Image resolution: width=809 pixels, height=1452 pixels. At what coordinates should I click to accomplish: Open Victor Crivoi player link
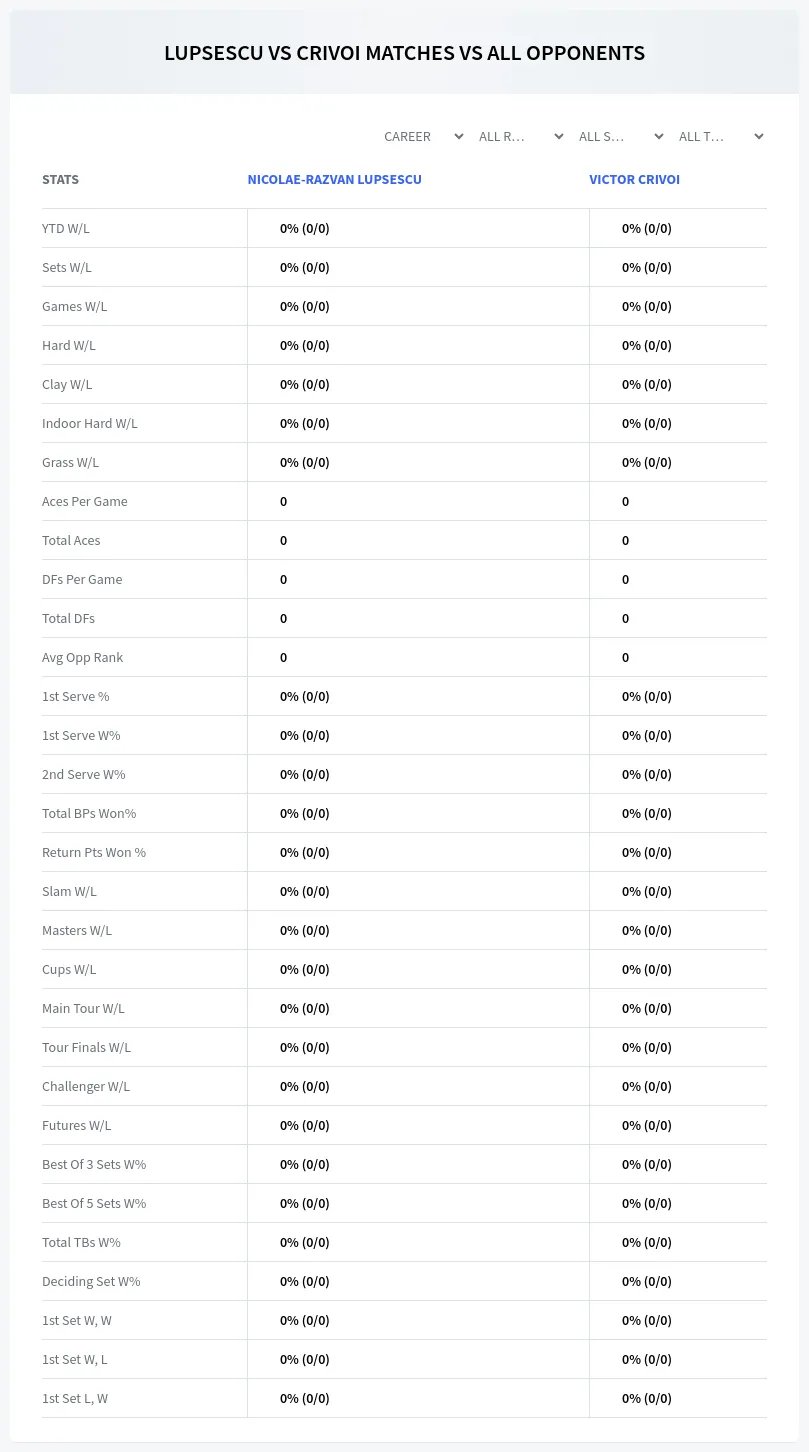(634, 179)
